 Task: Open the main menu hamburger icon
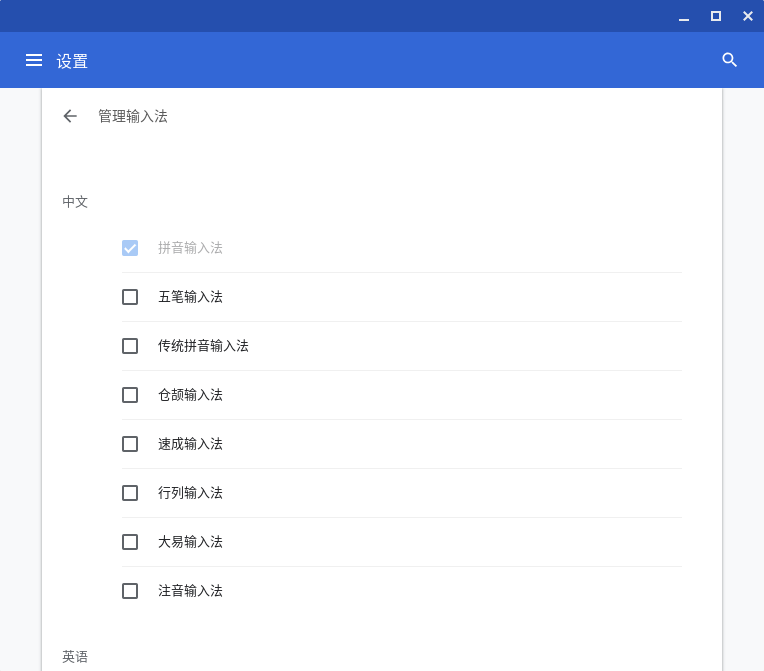34,60
